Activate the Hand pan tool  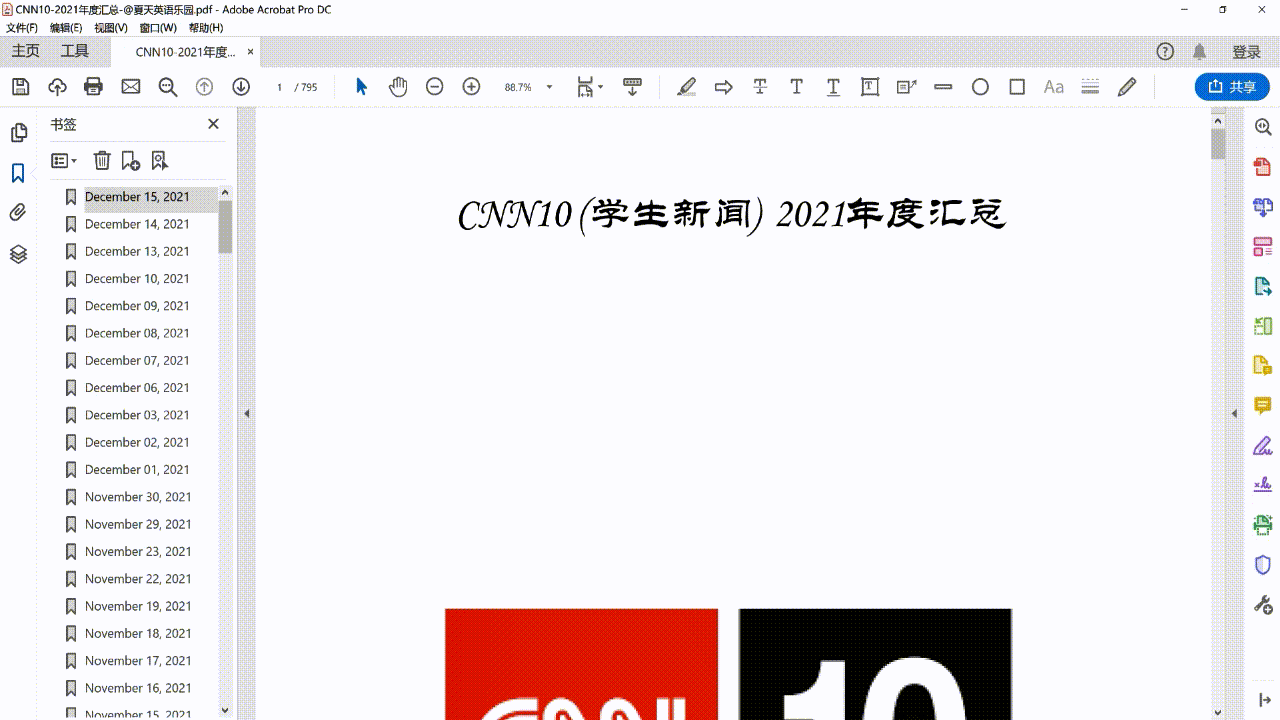[398, 87]
